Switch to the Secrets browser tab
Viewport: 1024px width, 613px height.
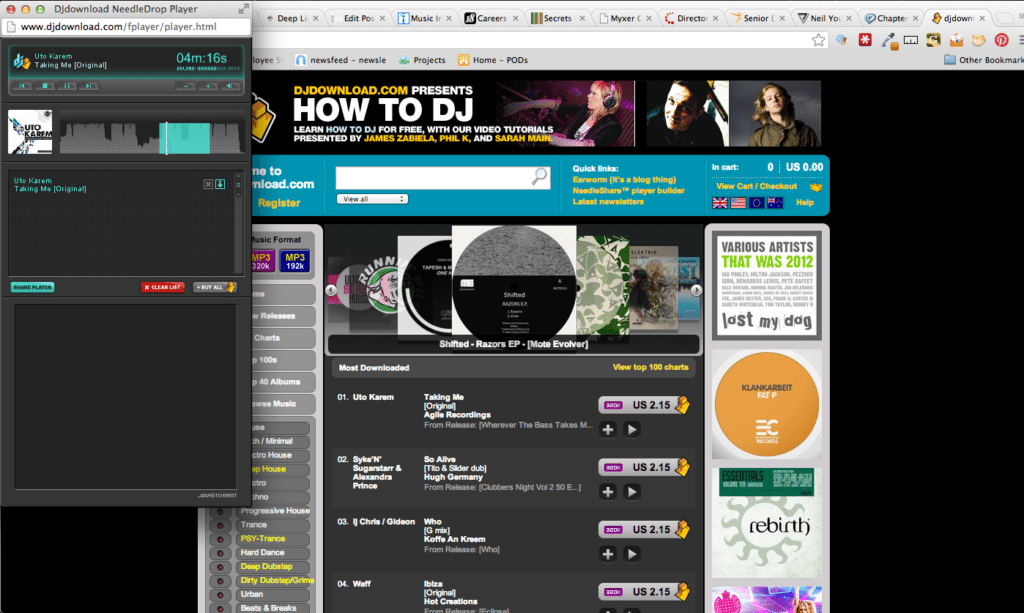point(557,18)
